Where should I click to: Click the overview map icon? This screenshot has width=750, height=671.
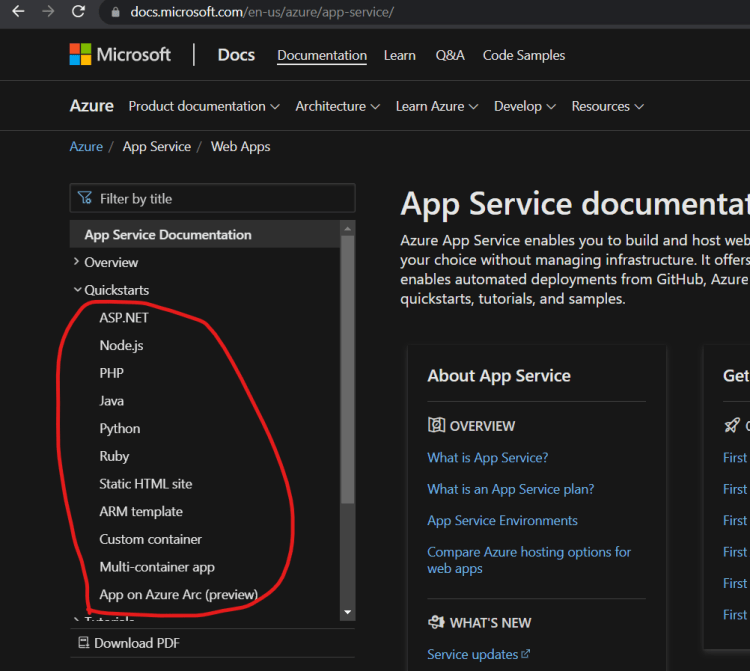[x=436, y=425]
